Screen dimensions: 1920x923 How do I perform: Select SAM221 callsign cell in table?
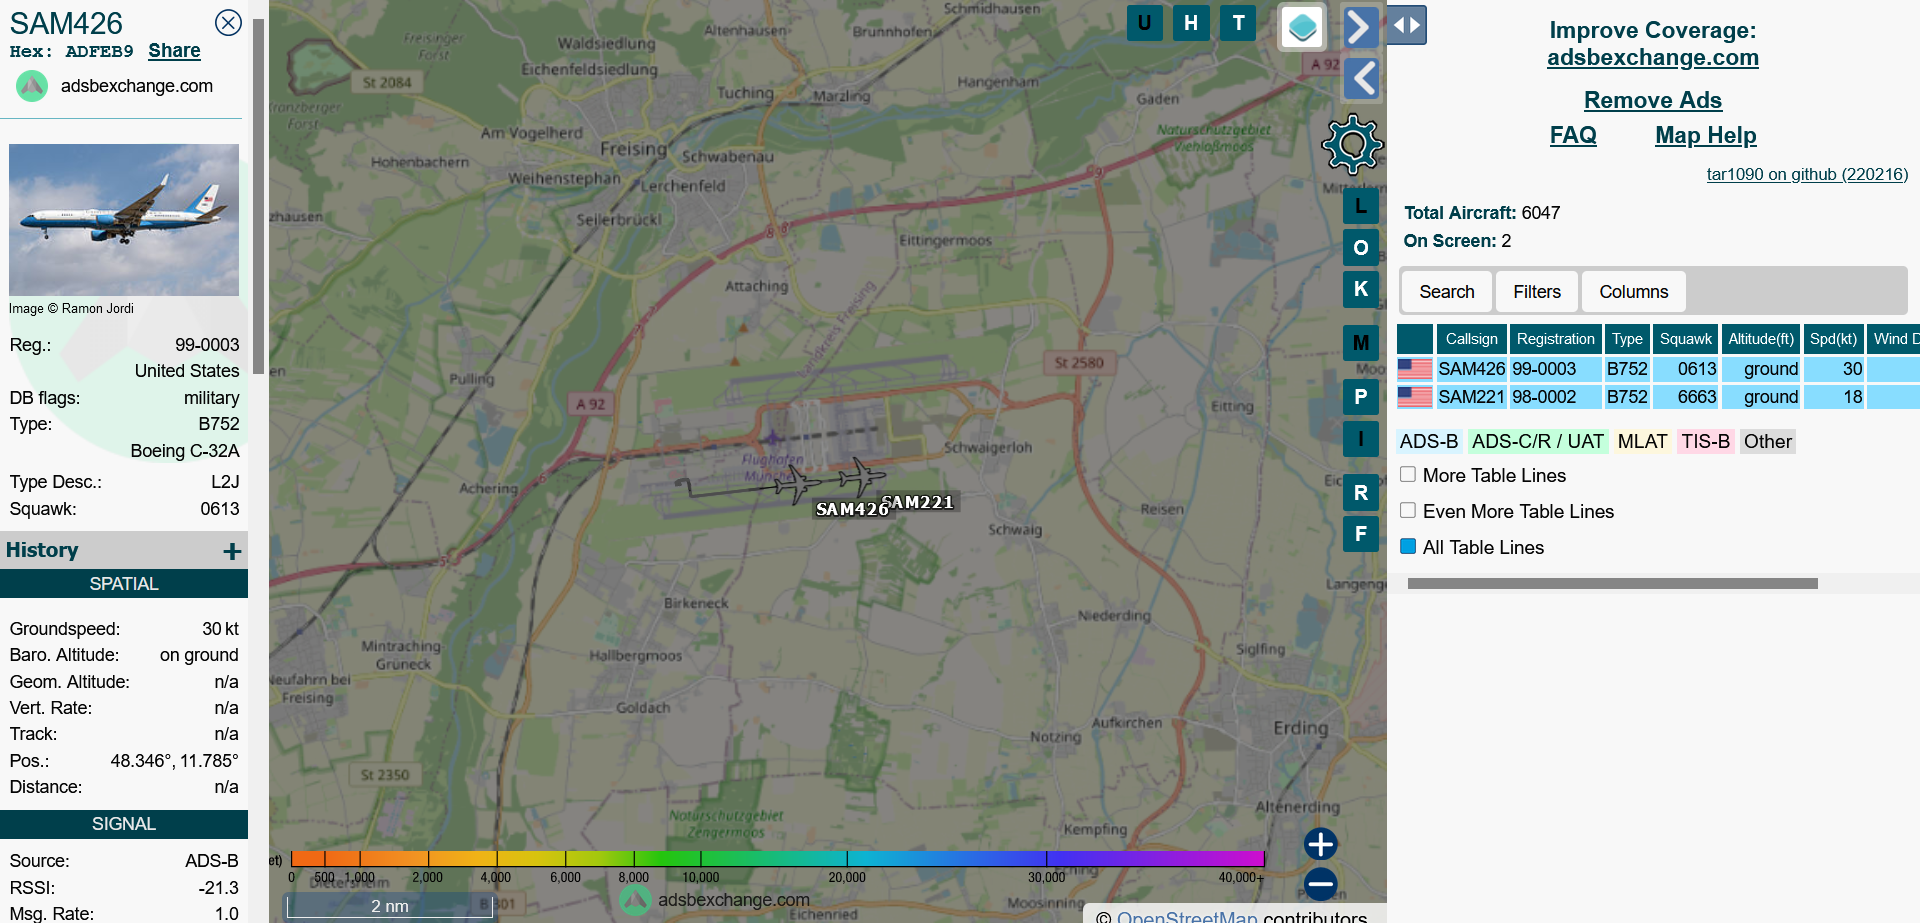click(x=1471, y=397)
